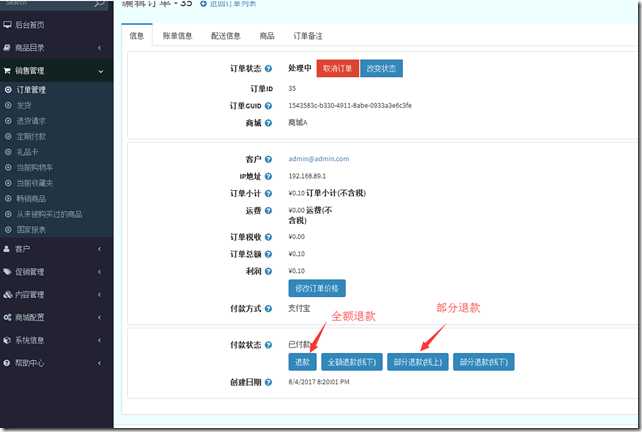Click the help icon next to 订单状态
This screenshot has height=432, width=642.
[x=268, y=68]
